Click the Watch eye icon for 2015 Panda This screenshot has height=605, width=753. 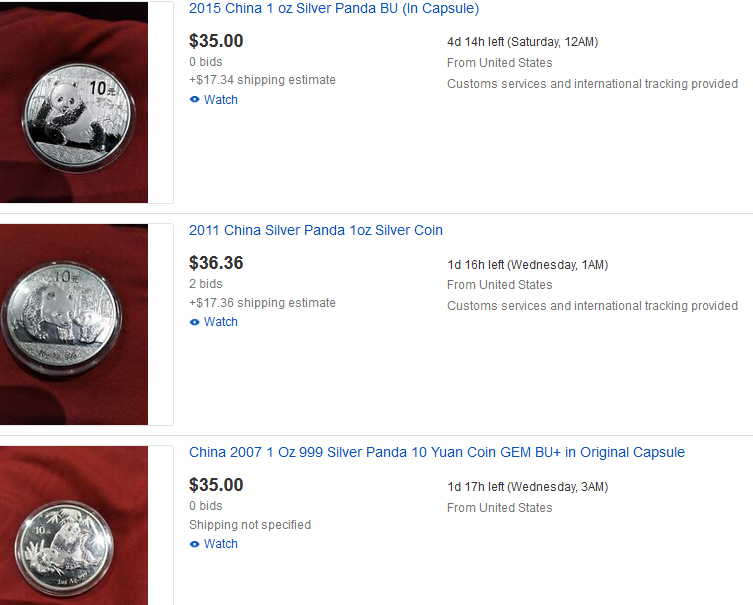[194, 100]
